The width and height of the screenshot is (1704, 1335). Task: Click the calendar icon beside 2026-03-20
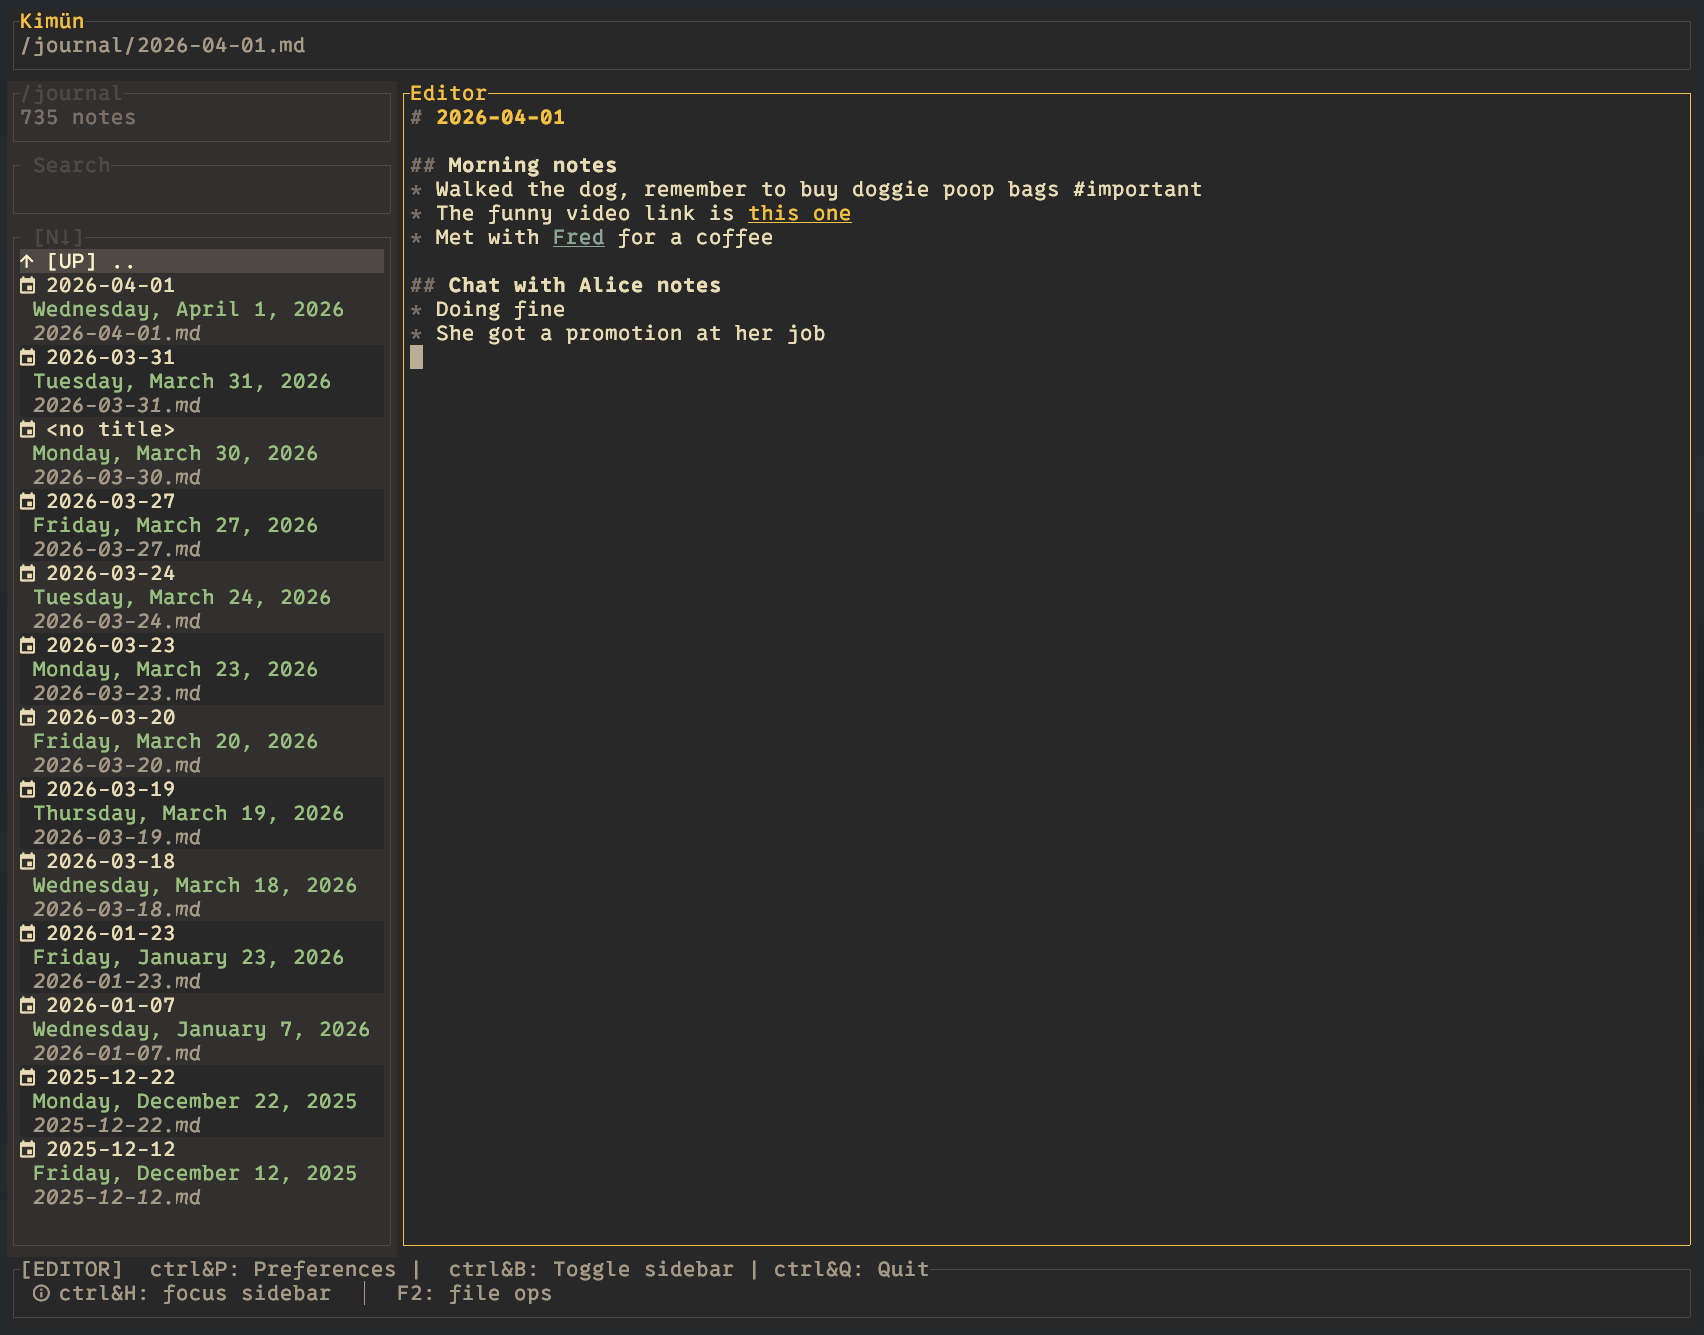click(27, 717)
